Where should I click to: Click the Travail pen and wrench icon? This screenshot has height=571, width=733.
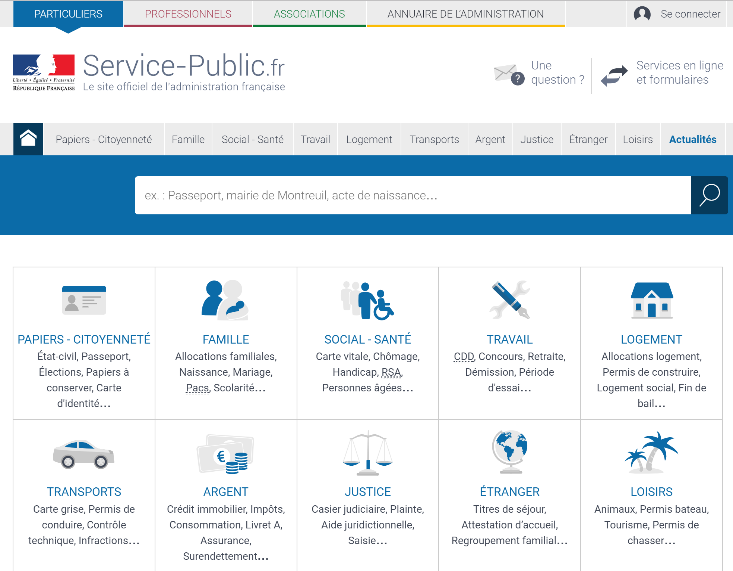click(509, 300)
